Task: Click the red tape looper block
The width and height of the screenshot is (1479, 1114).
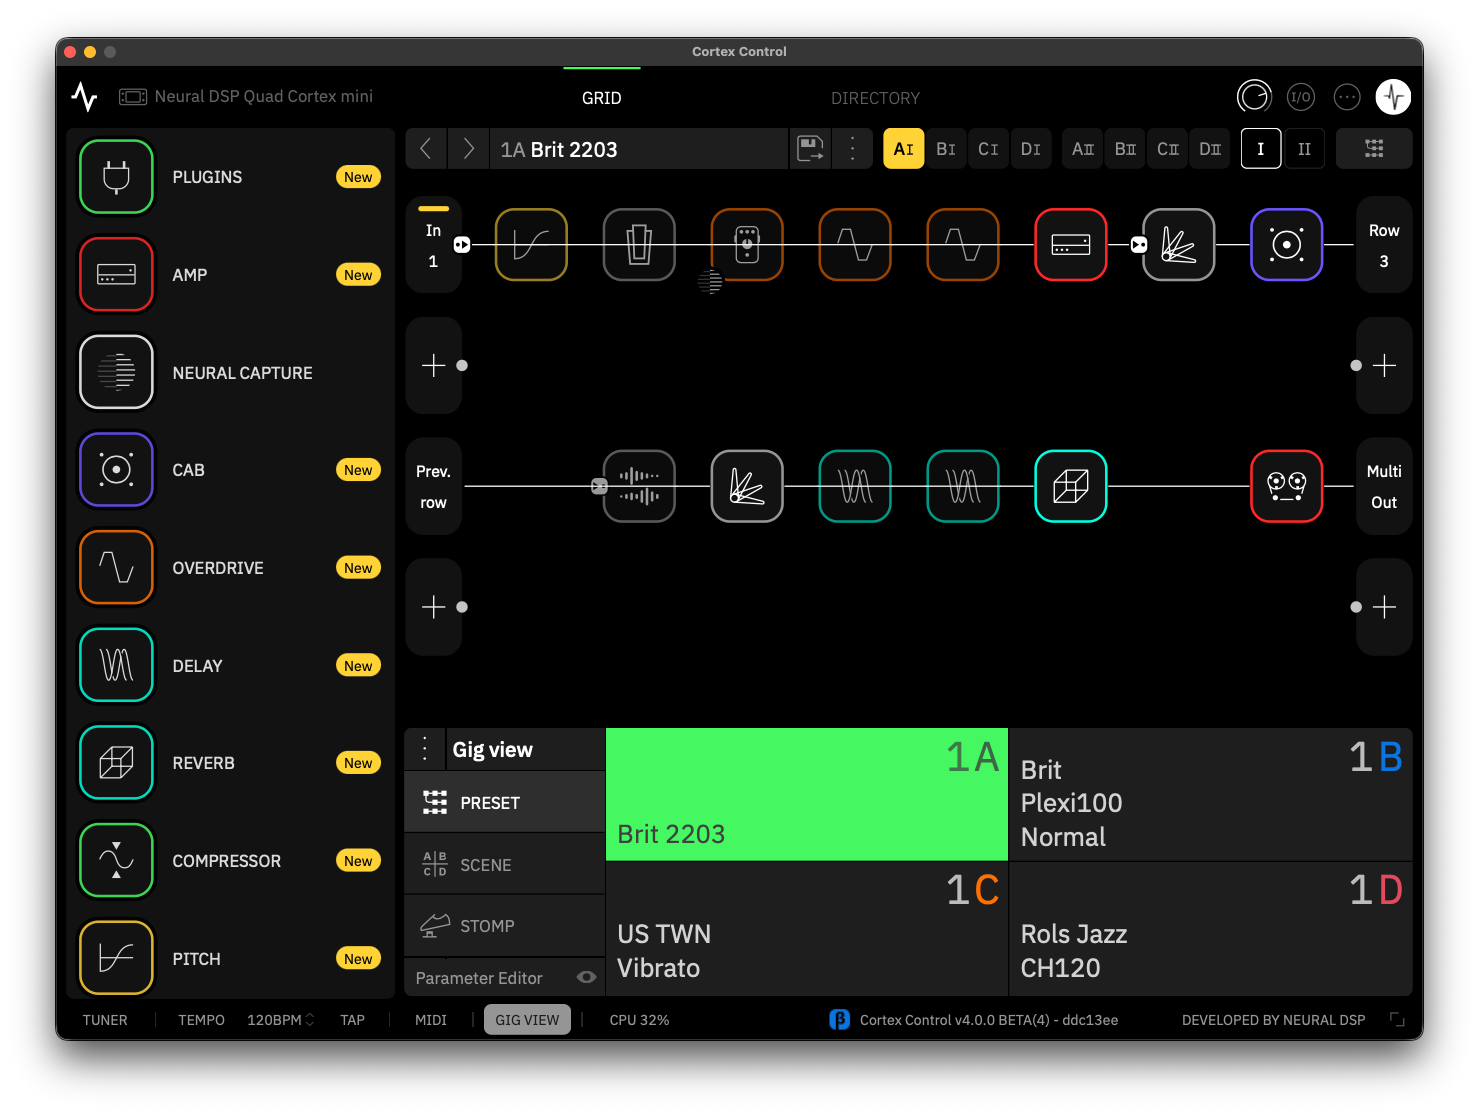Action: coord(1286,487)
